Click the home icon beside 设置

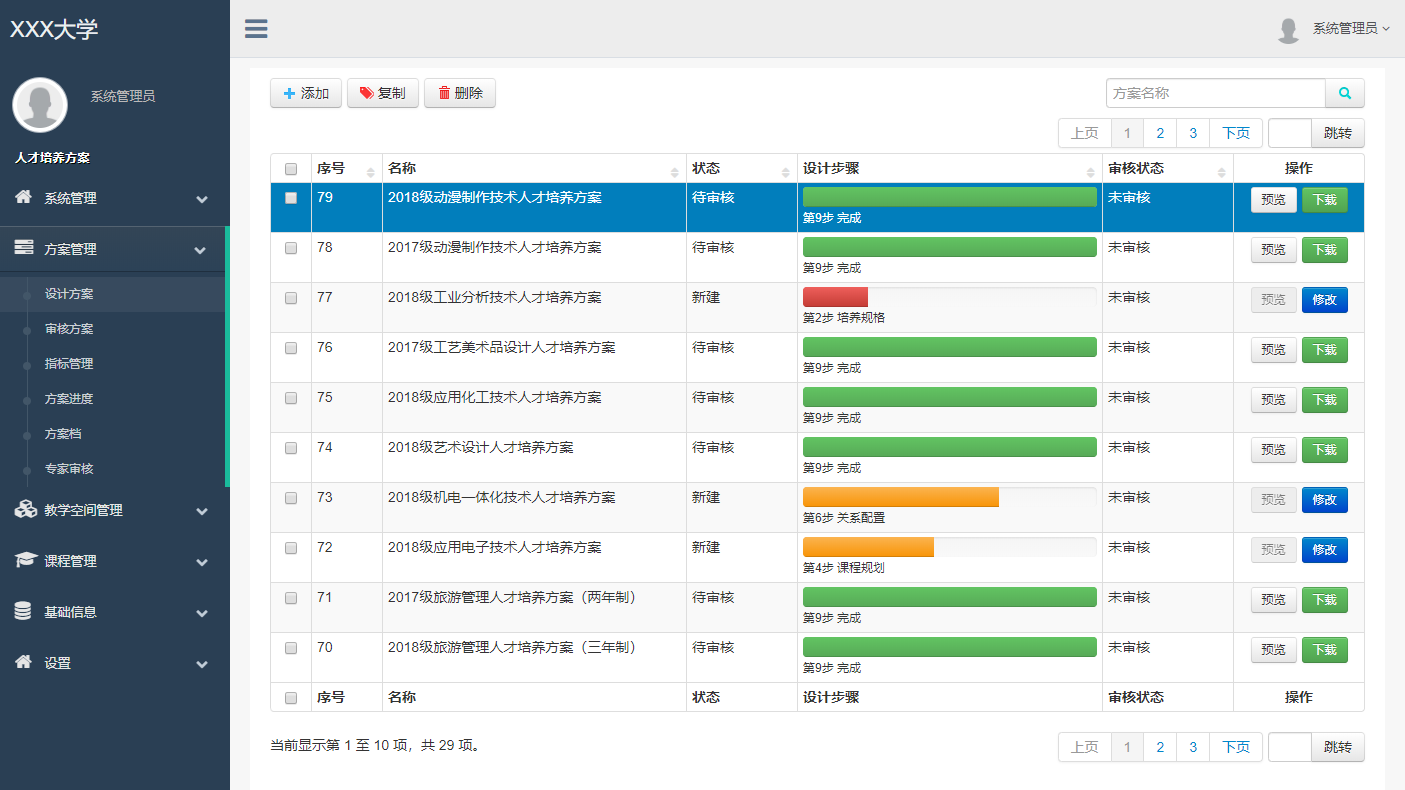(24, 662)
